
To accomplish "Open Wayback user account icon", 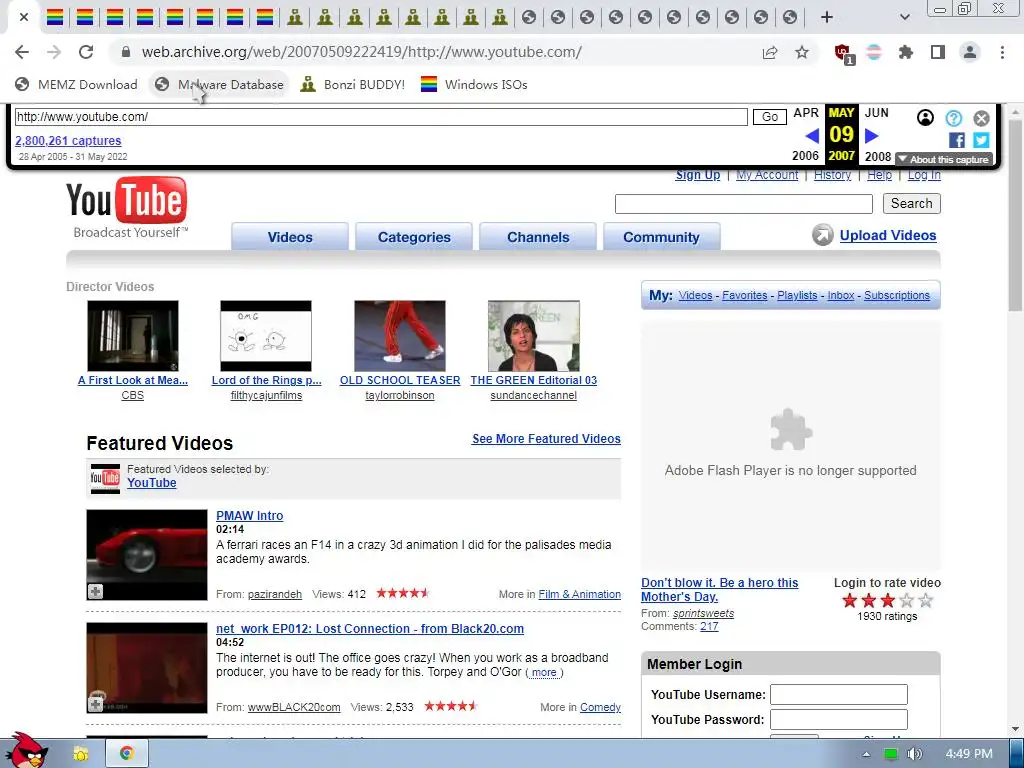I will coord(925,118).
